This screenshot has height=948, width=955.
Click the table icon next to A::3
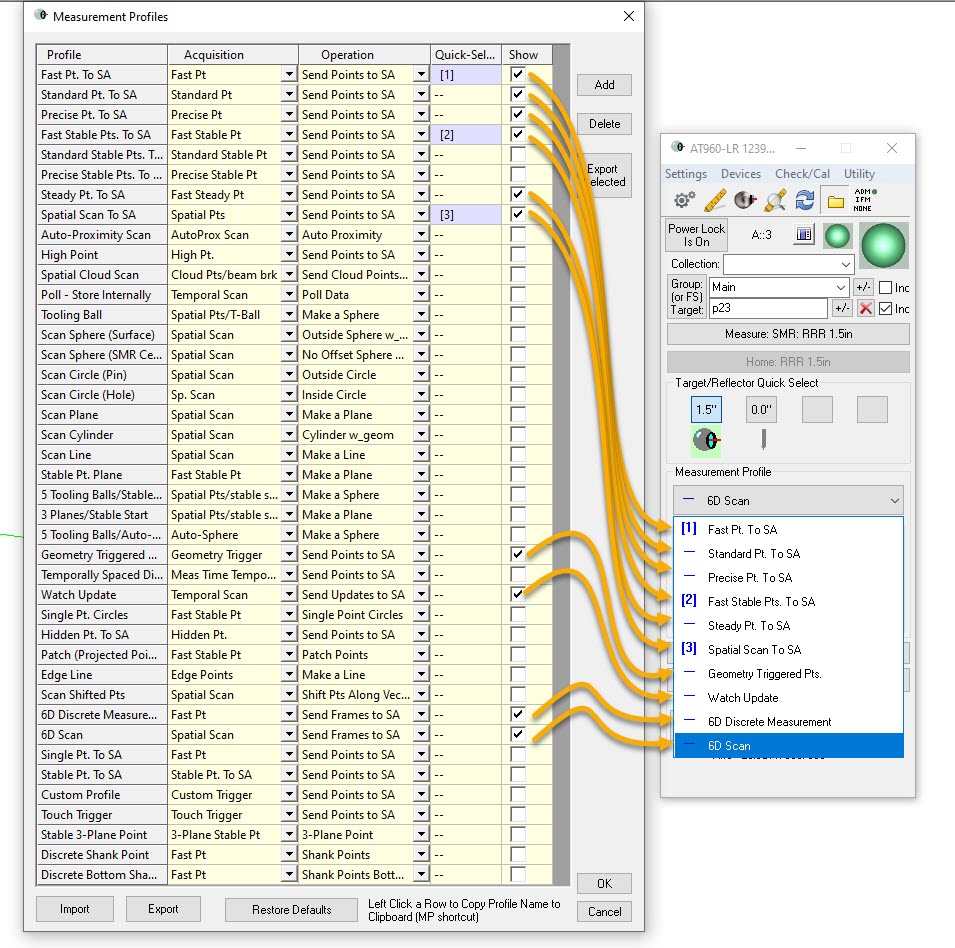coord(803,234)
